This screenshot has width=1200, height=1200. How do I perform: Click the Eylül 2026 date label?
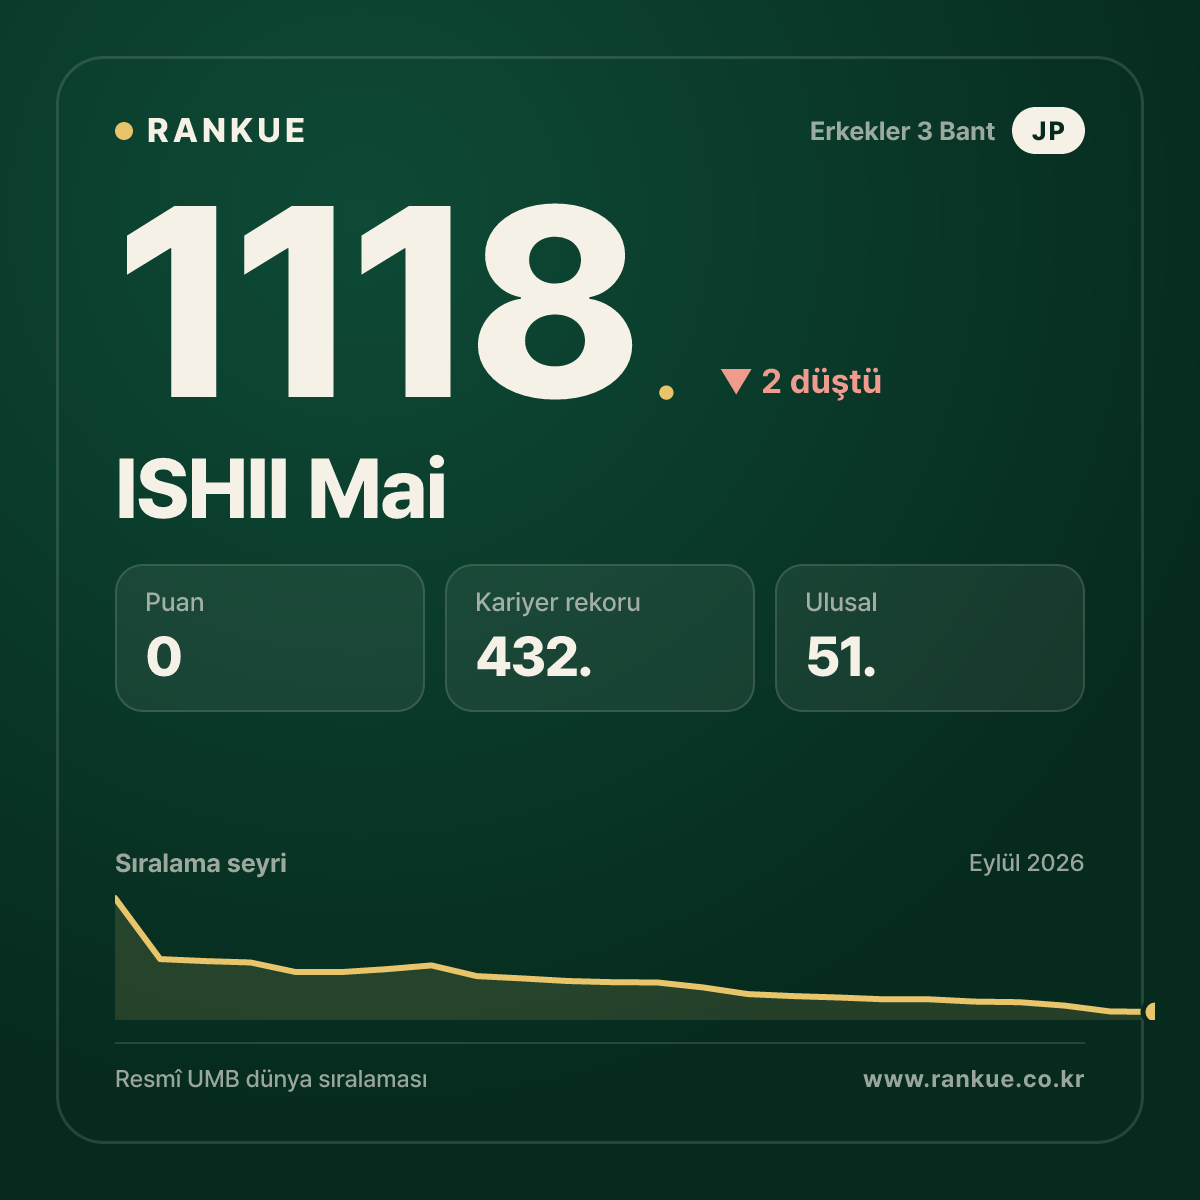click(1026, 863)
